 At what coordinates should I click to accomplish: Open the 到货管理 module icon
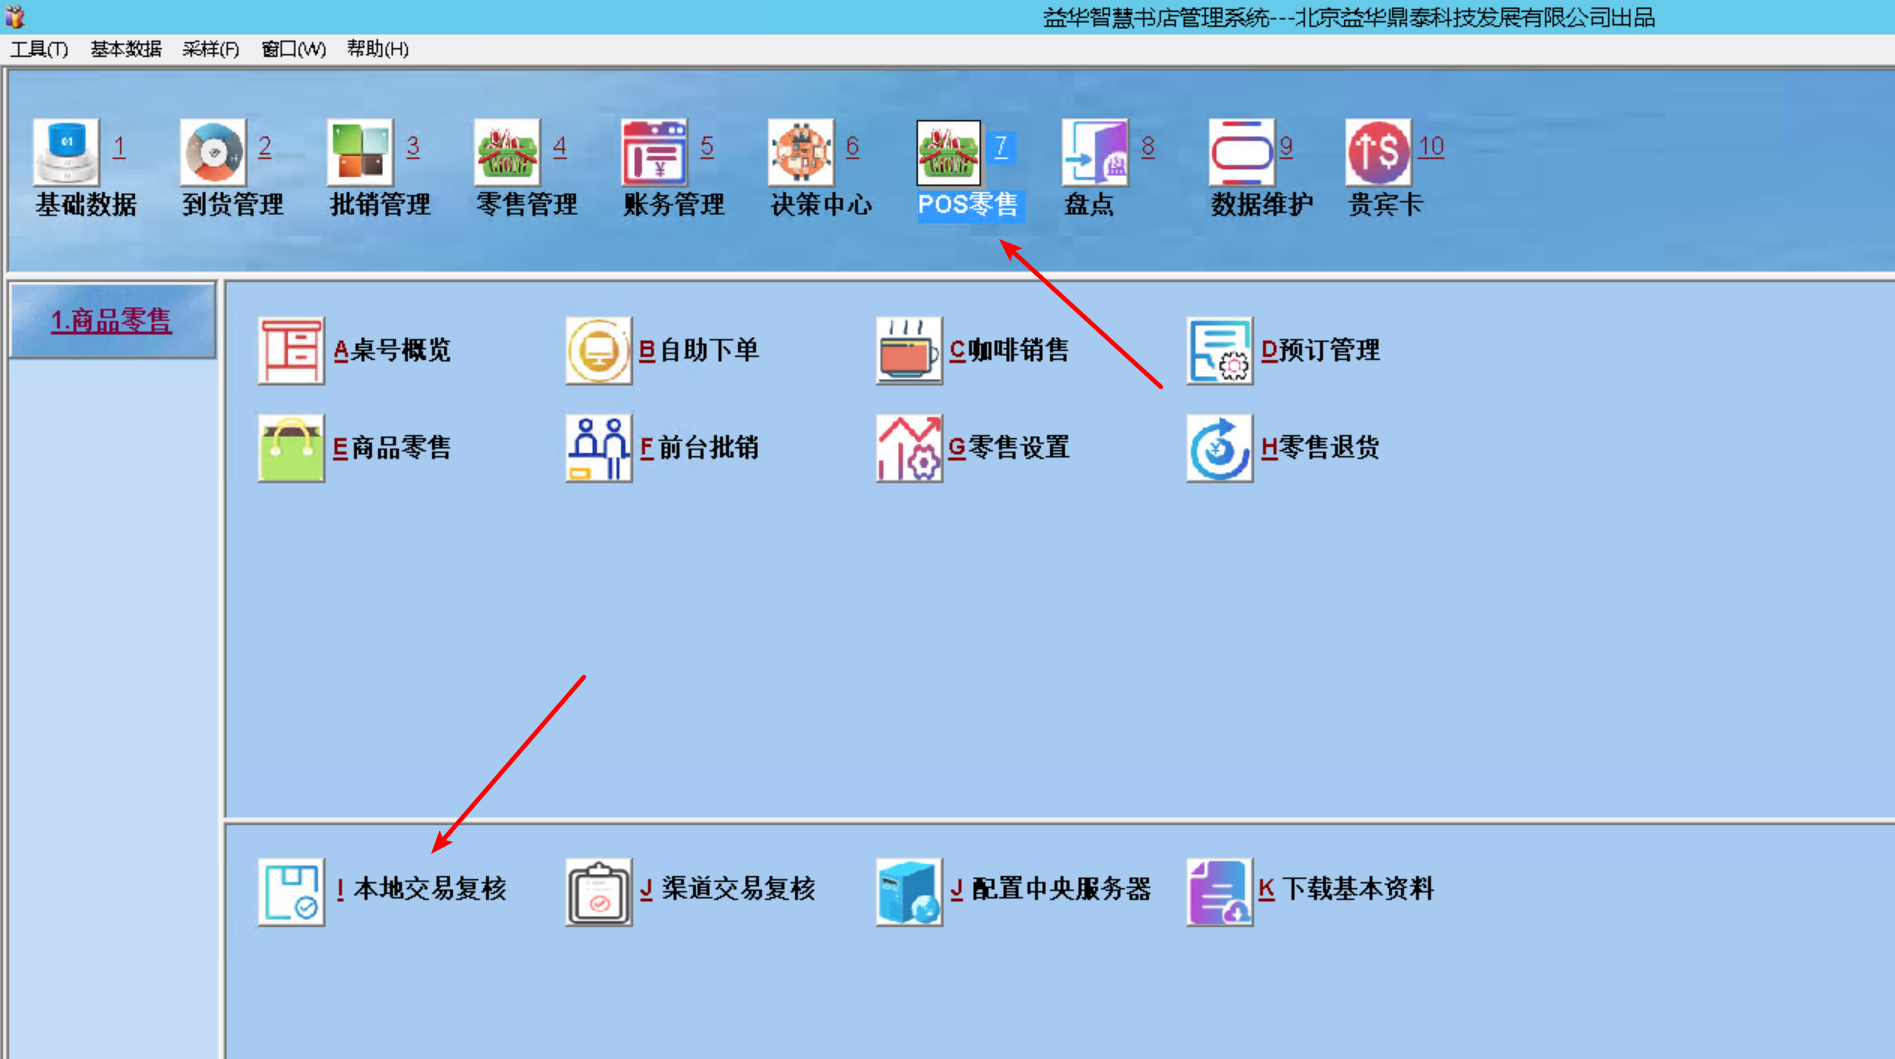pos(213,152)
